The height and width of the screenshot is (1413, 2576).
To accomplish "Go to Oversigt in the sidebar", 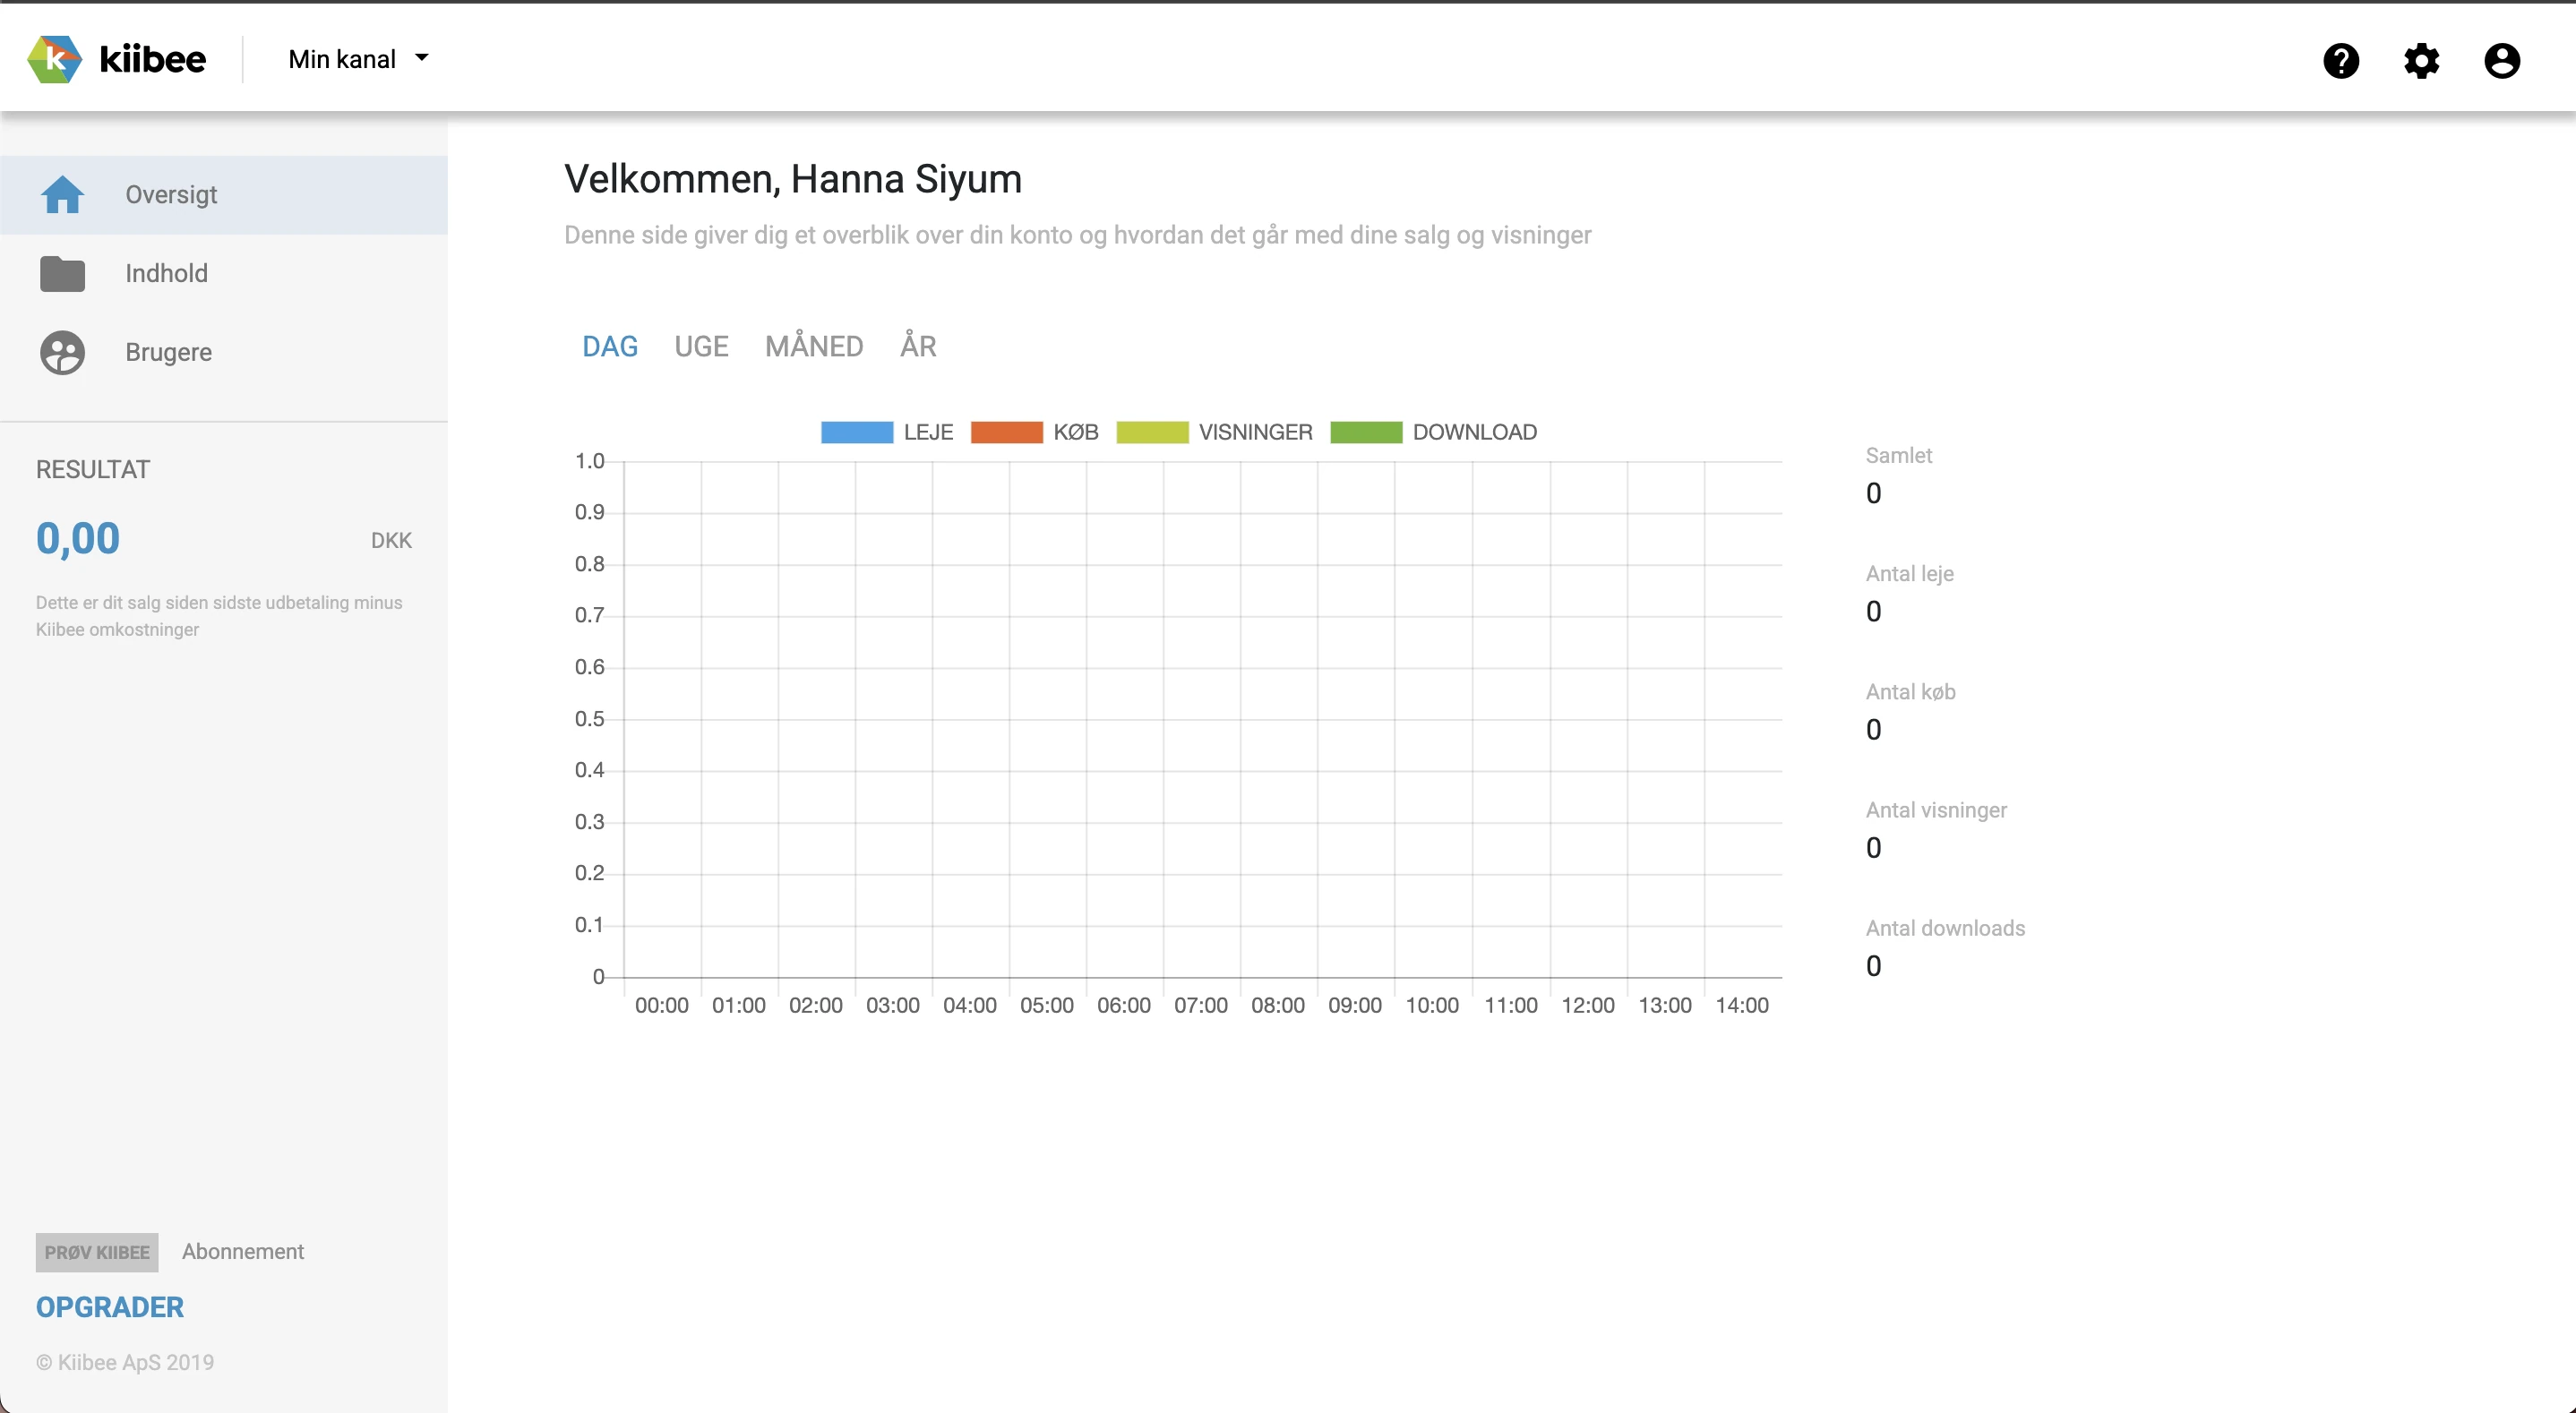I will tap(224, 195).
